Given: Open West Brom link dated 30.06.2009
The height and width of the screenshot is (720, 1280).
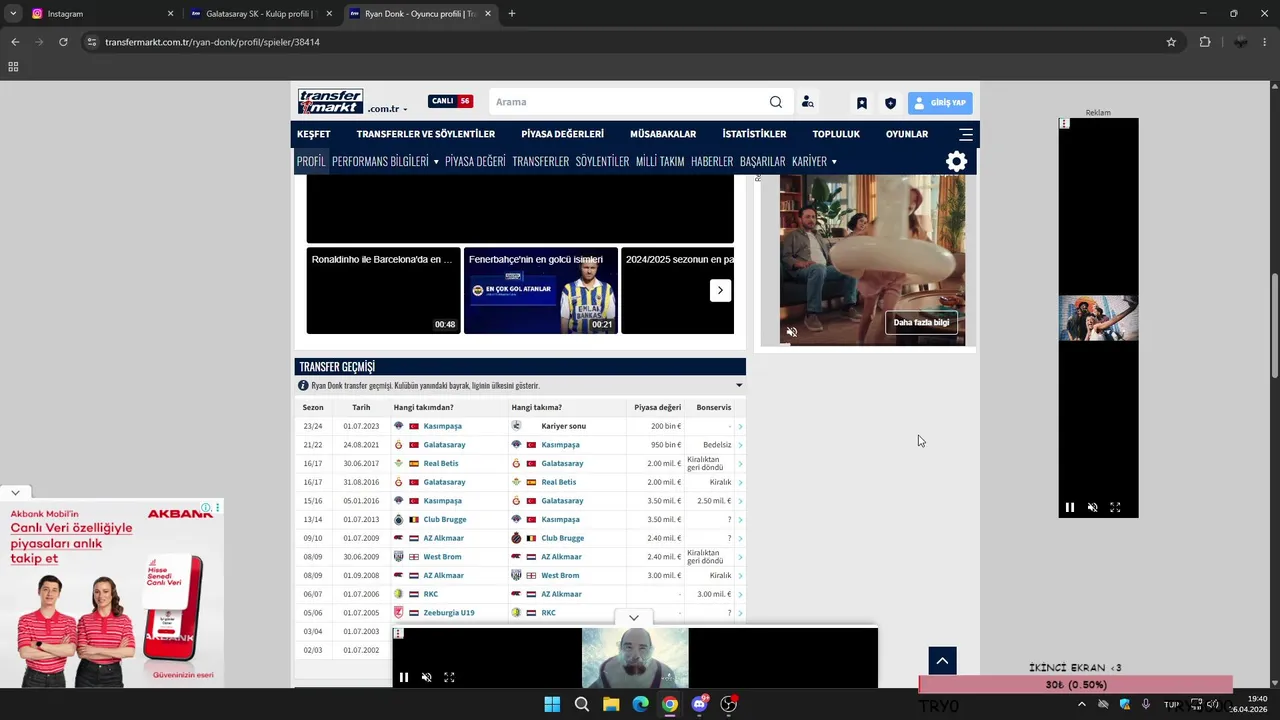Looking at the screenshot, I should click(442, 557).
